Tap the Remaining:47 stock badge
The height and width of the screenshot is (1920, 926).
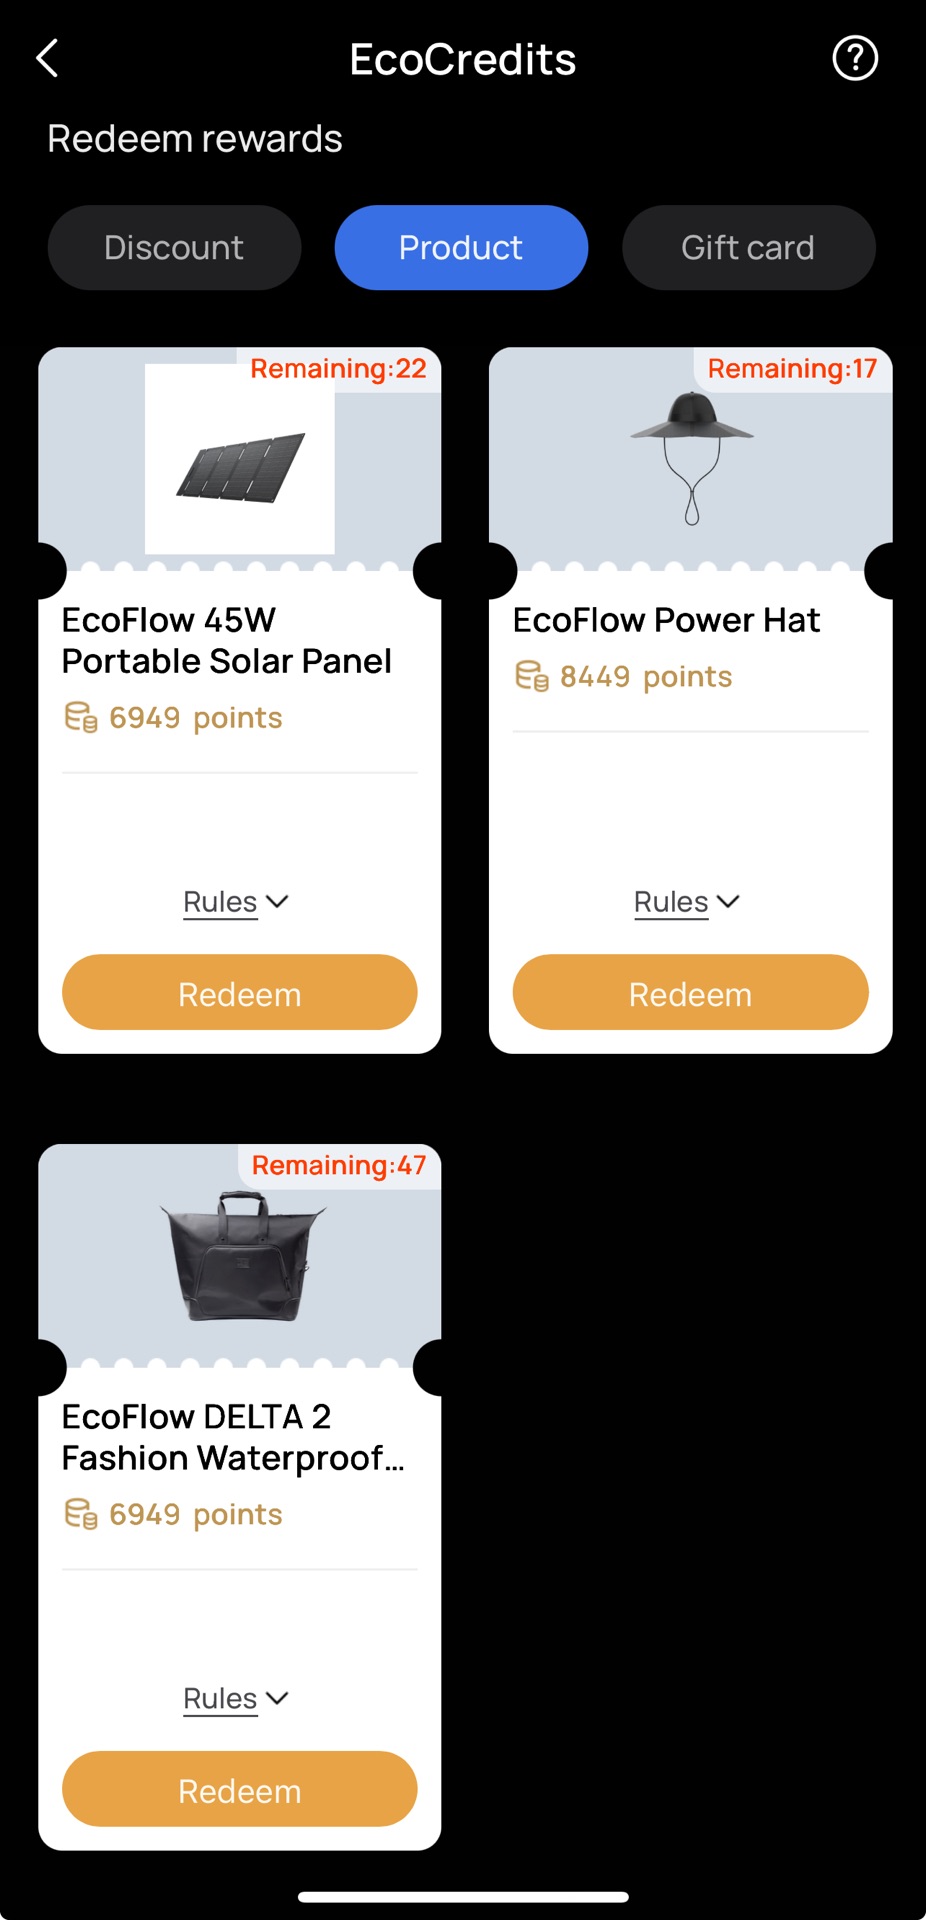pyautogui.click(x=339, y=1166)
